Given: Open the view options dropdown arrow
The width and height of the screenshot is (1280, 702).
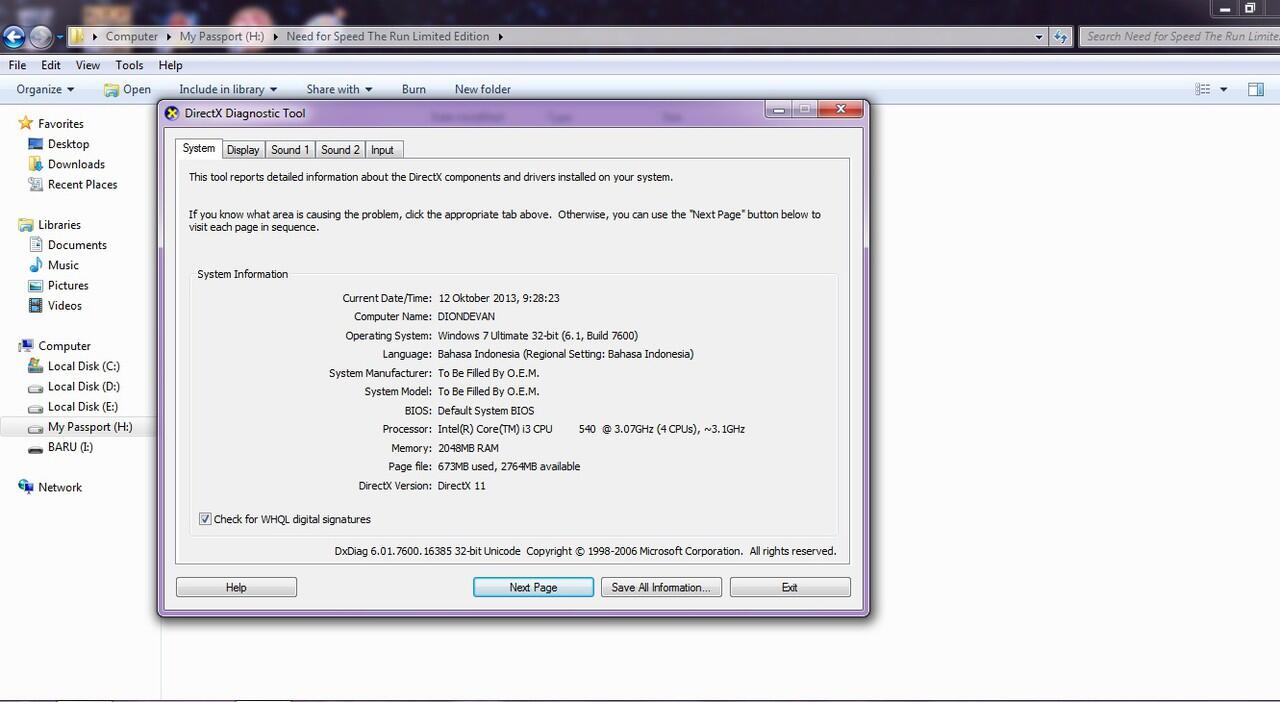Looking at the screenshot, I should coord(1224,89).
